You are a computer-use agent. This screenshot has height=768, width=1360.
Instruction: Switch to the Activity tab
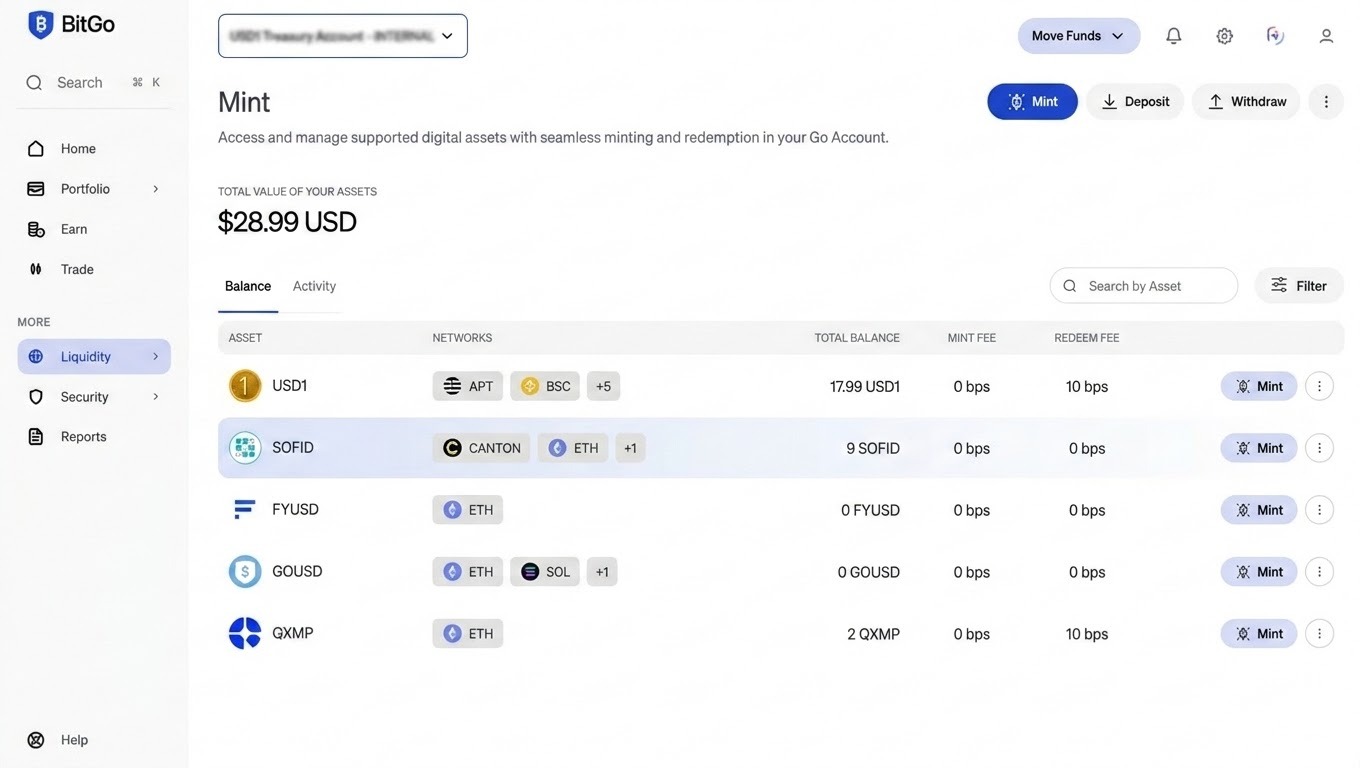click(x=314, y=286)
